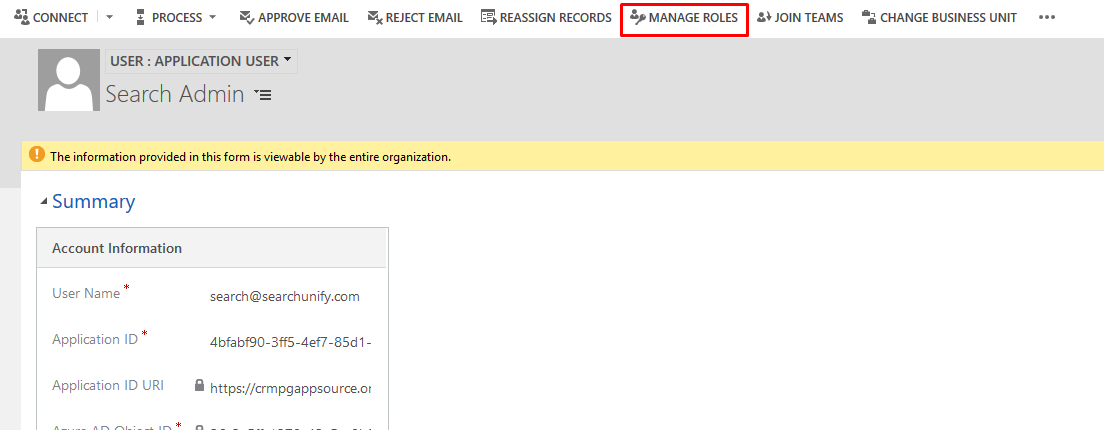Click the Approve Email checkmark icon
This screenshot has width=1104, height=430.
(x=246, y=17)
